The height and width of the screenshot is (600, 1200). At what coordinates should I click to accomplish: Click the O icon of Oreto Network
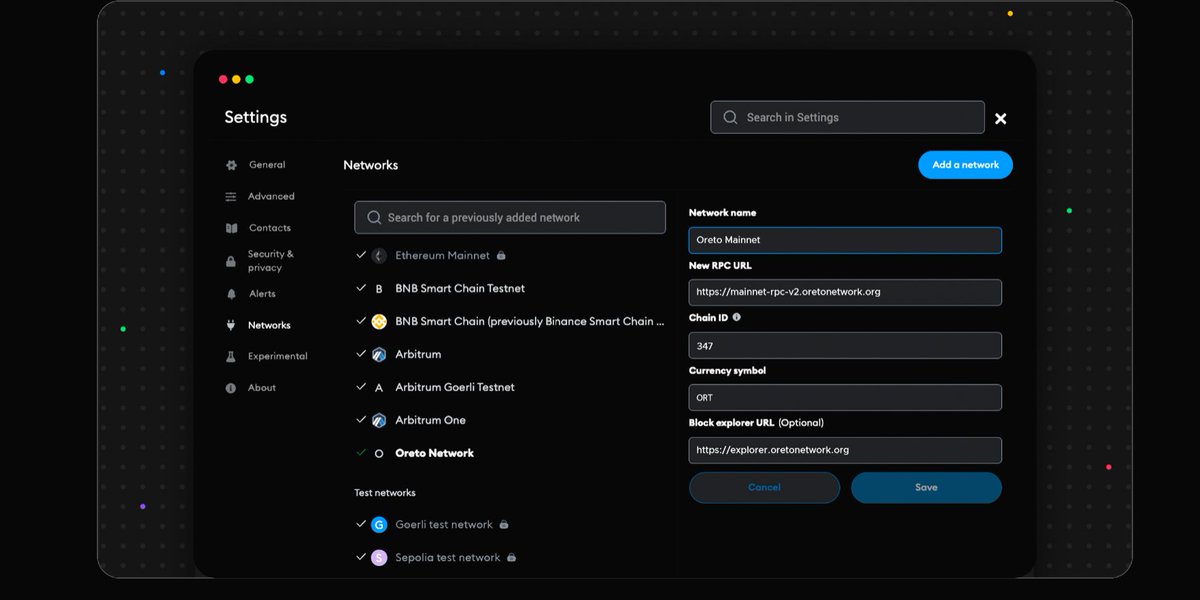[x=379, y=454]
